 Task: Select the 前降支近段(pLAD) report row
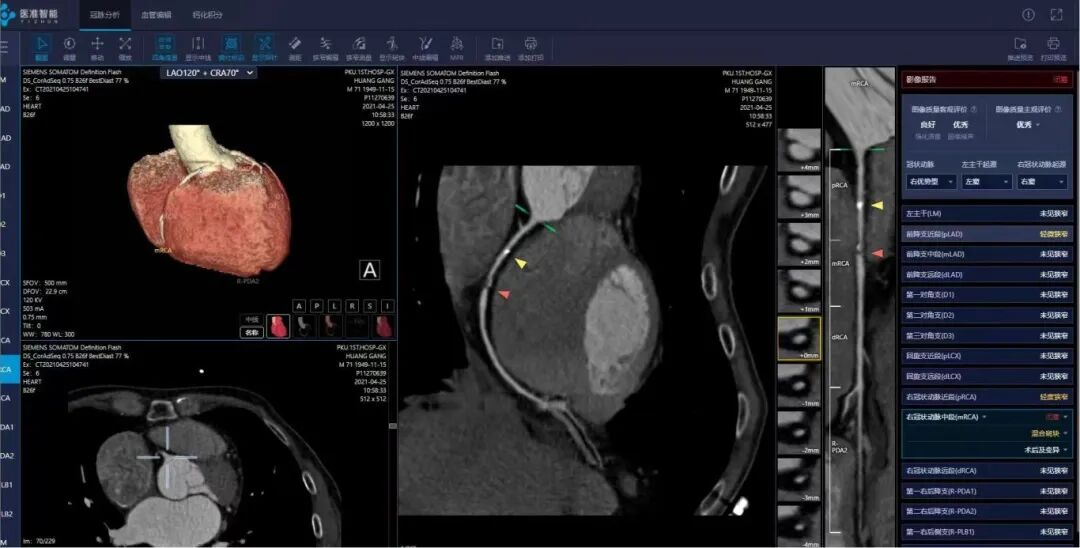coord(987,234)
